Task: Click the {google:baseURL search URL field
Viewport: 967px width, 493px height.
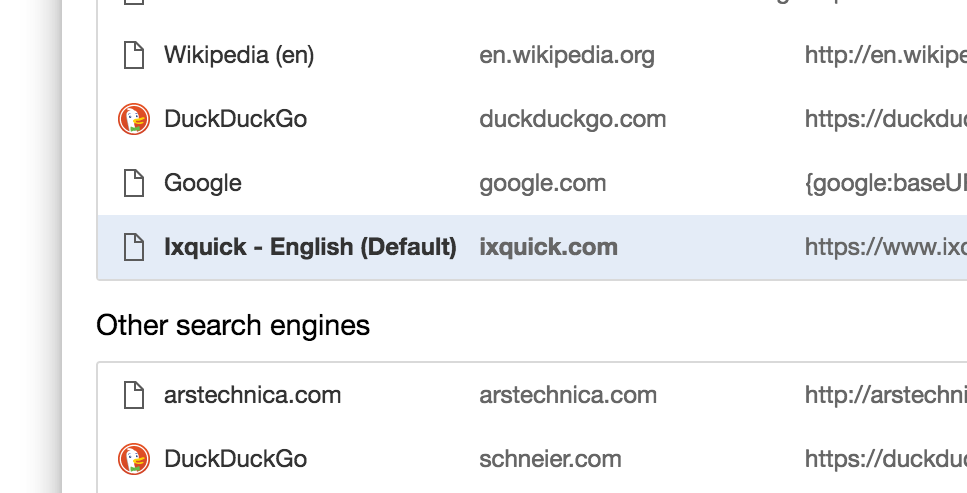Action: coord(886,183)
